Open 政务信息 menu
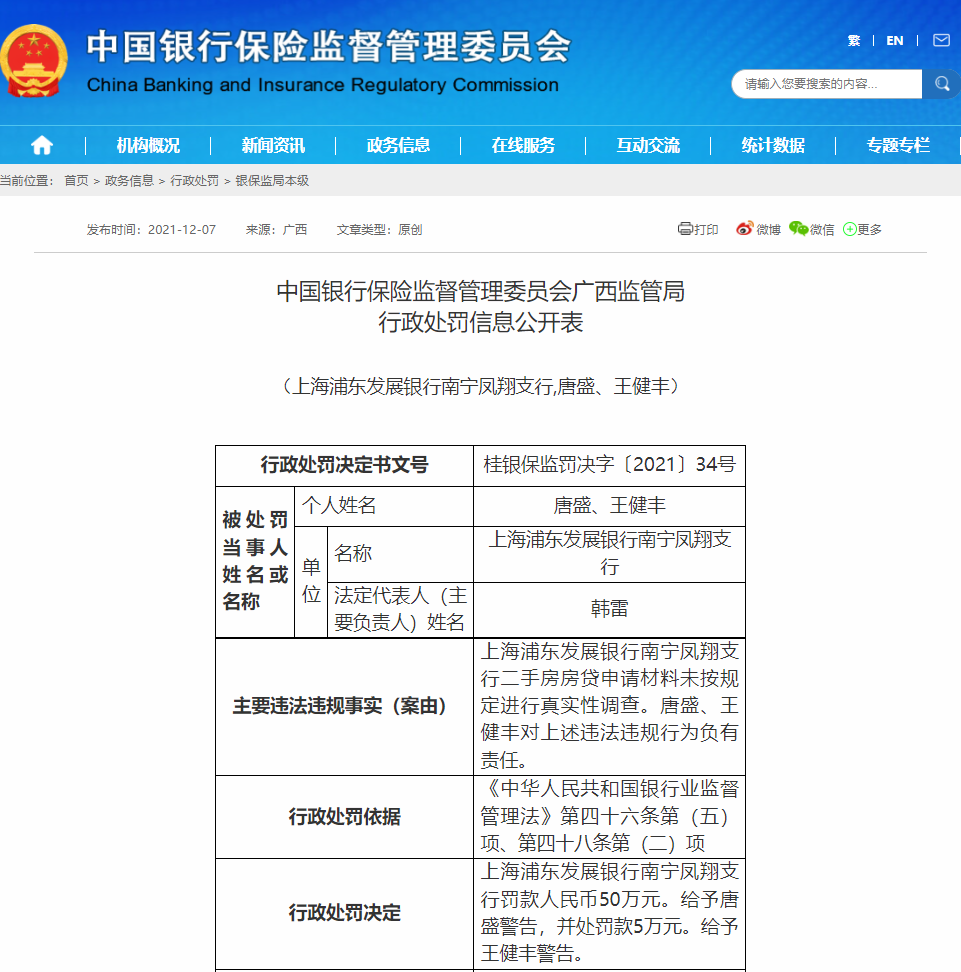The width and height of the screenshot is (961, 972). (398, 145)
